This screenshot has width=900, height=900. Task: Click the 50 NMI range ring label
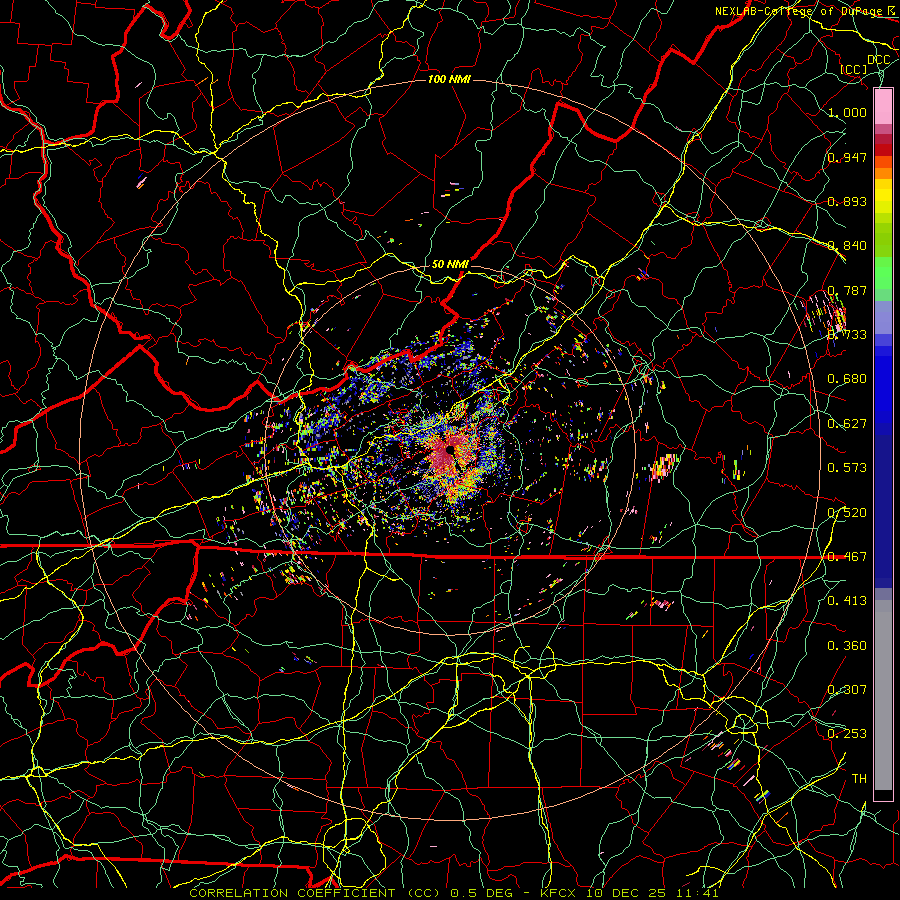(450, 264)
